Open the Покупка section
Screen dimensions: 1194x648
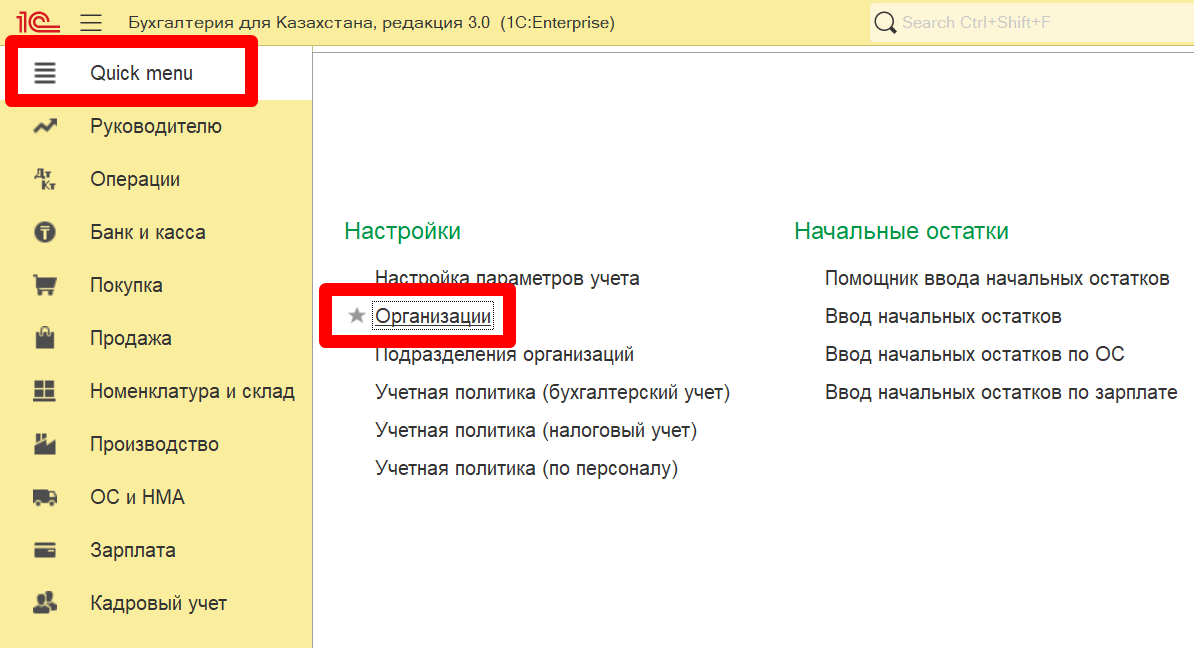(x=126, y=285)
